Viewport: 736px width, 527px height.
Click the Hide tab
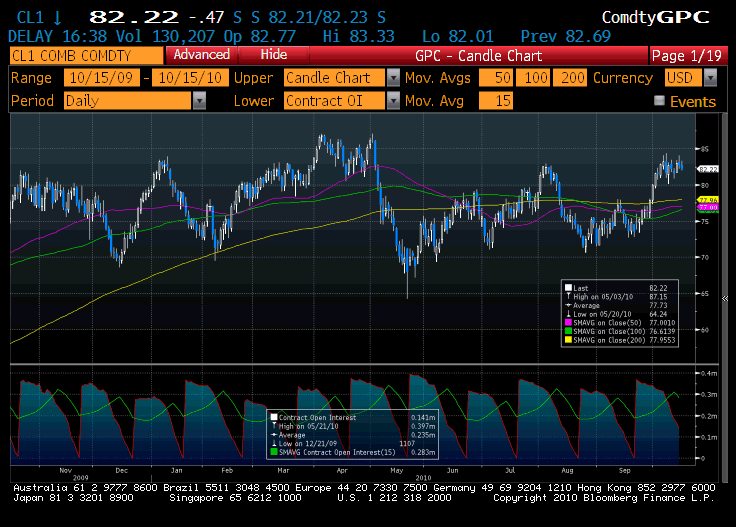click(x=273, y=55)
